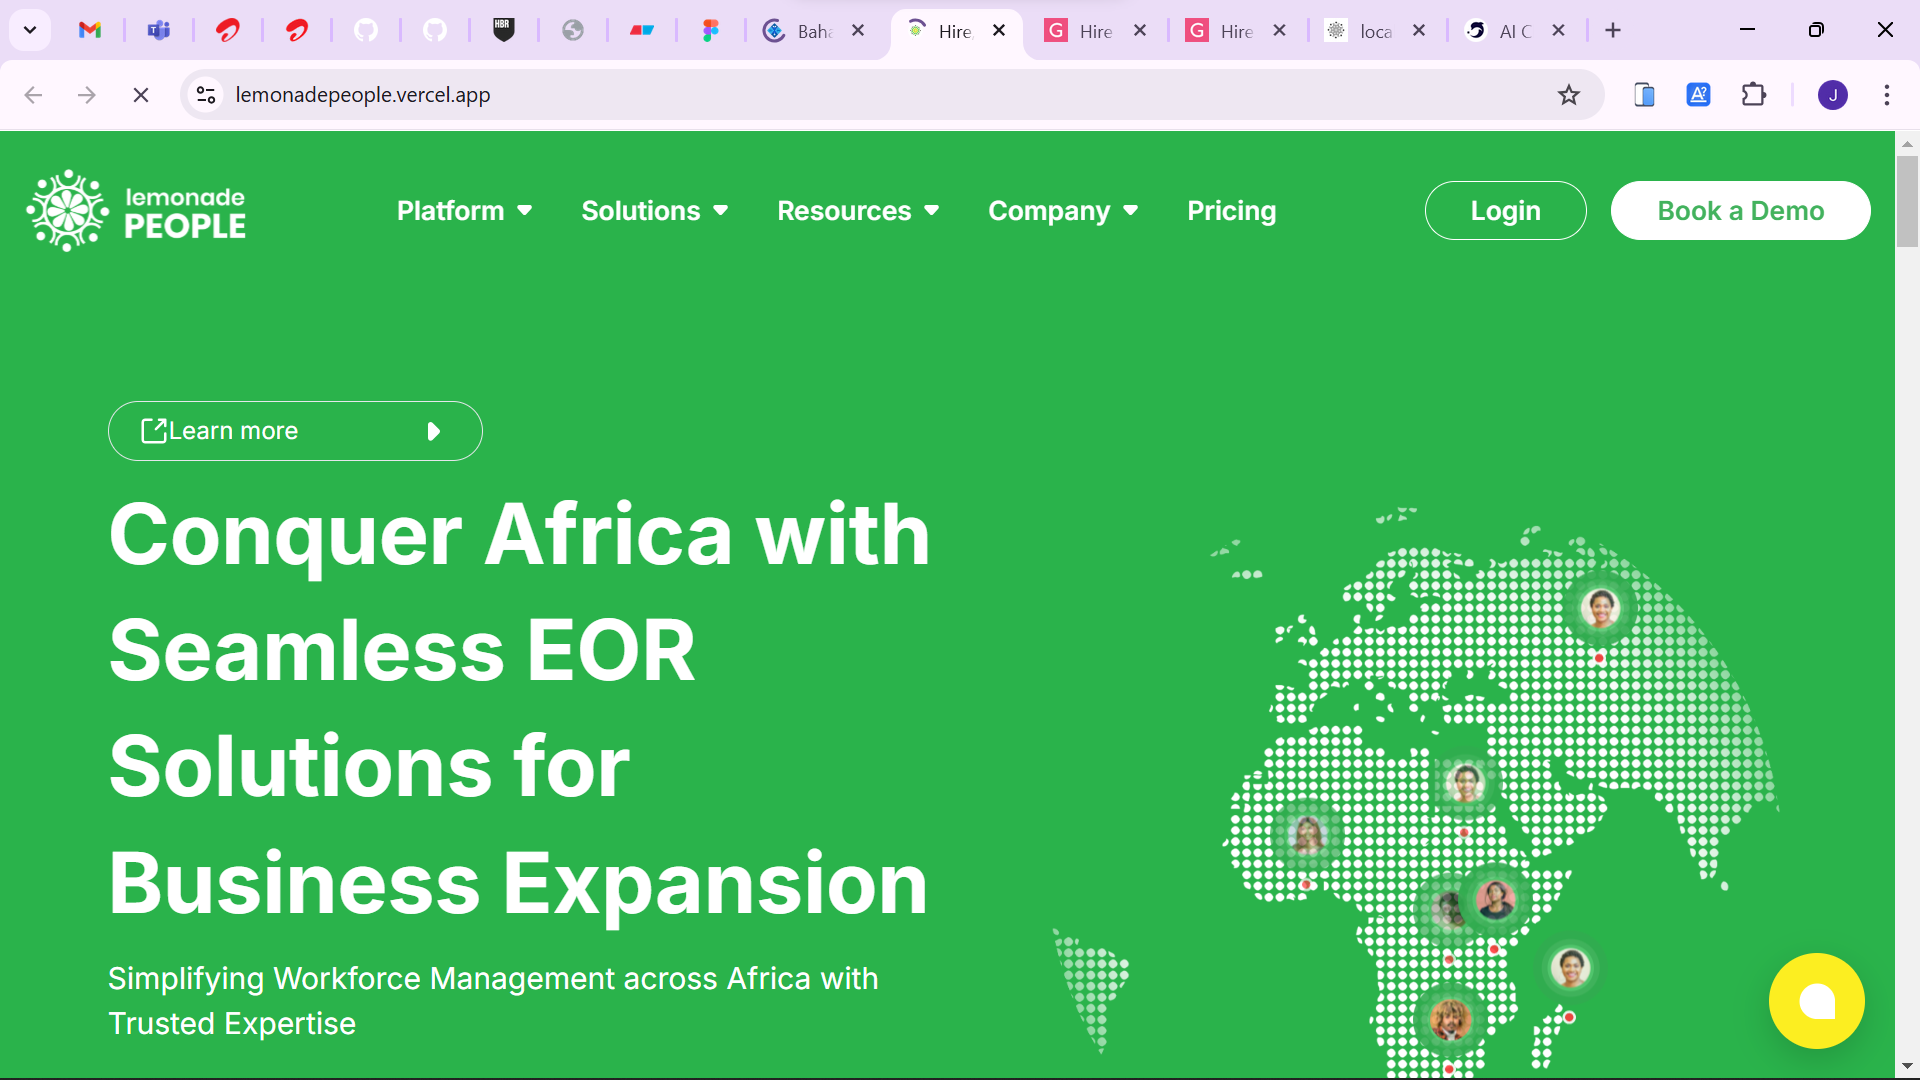Open the first Airtel pinned tab
Screen dimensions: 1920x1080
click(x=228, y=30)
